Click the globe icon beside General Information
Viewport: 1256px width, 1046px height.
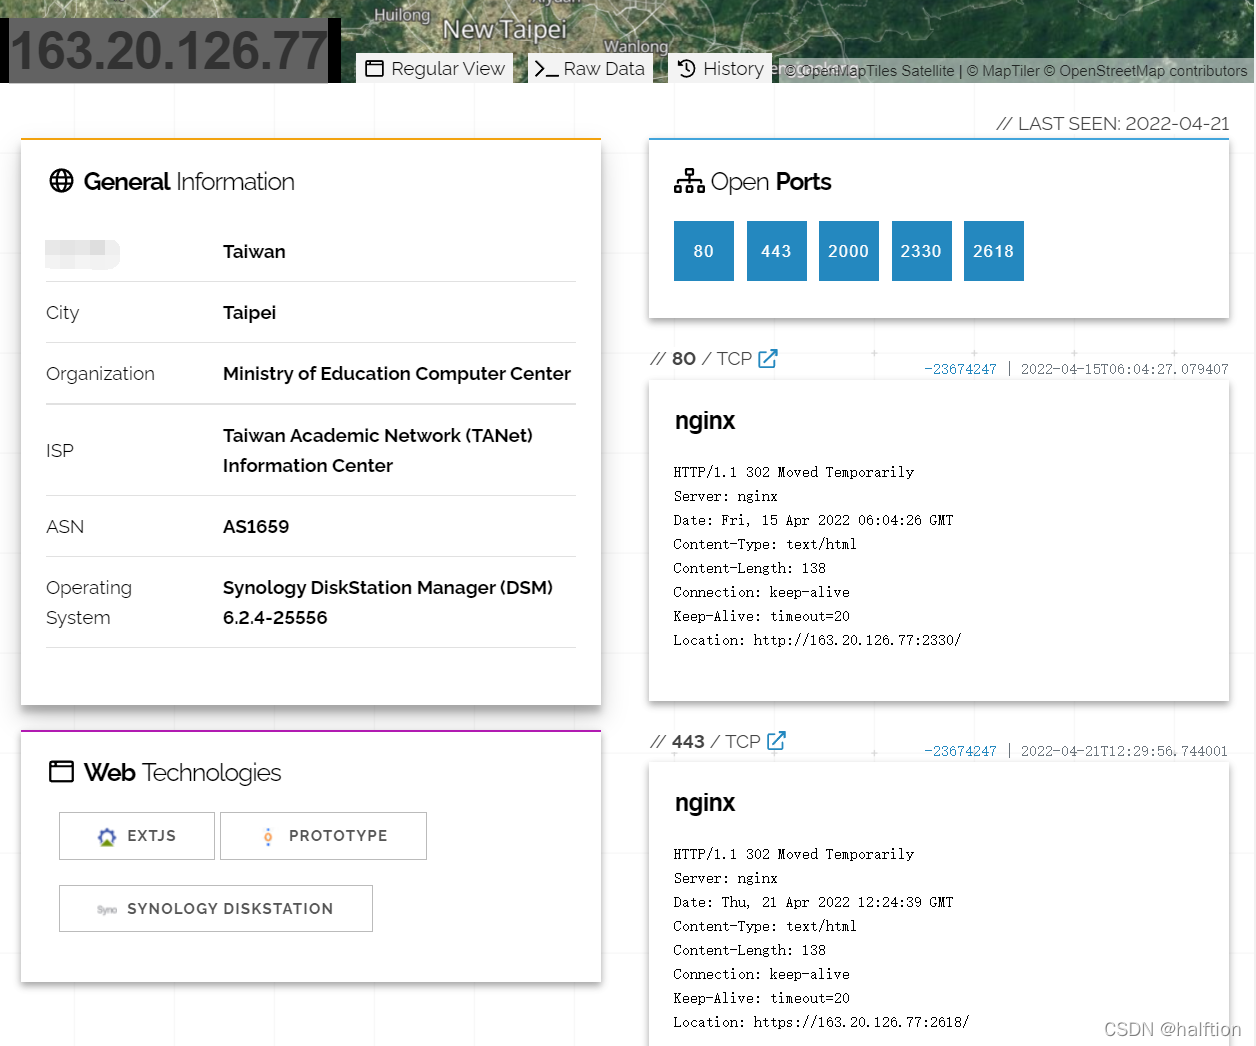tap(62, 181)
